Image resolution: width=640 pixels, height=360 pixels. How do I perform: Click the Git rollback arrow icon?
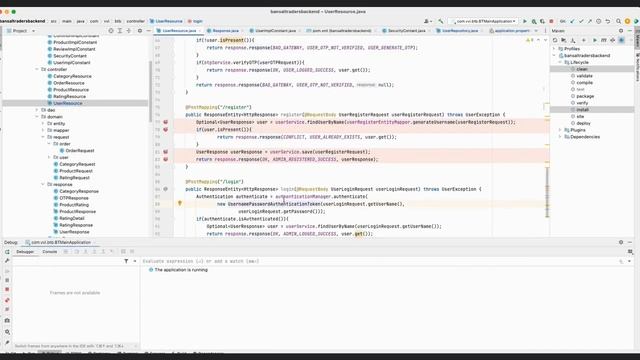(608, 21)
